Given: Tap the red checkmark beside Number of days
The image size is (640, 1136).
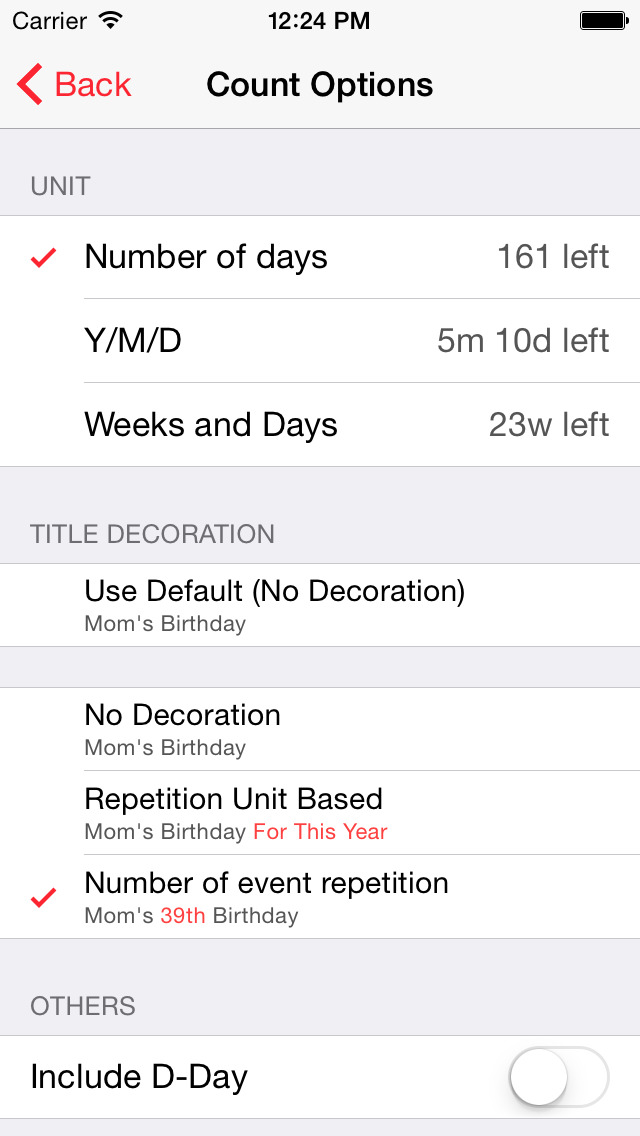Looking at the screenshot, I should click(x=43, y=258).
